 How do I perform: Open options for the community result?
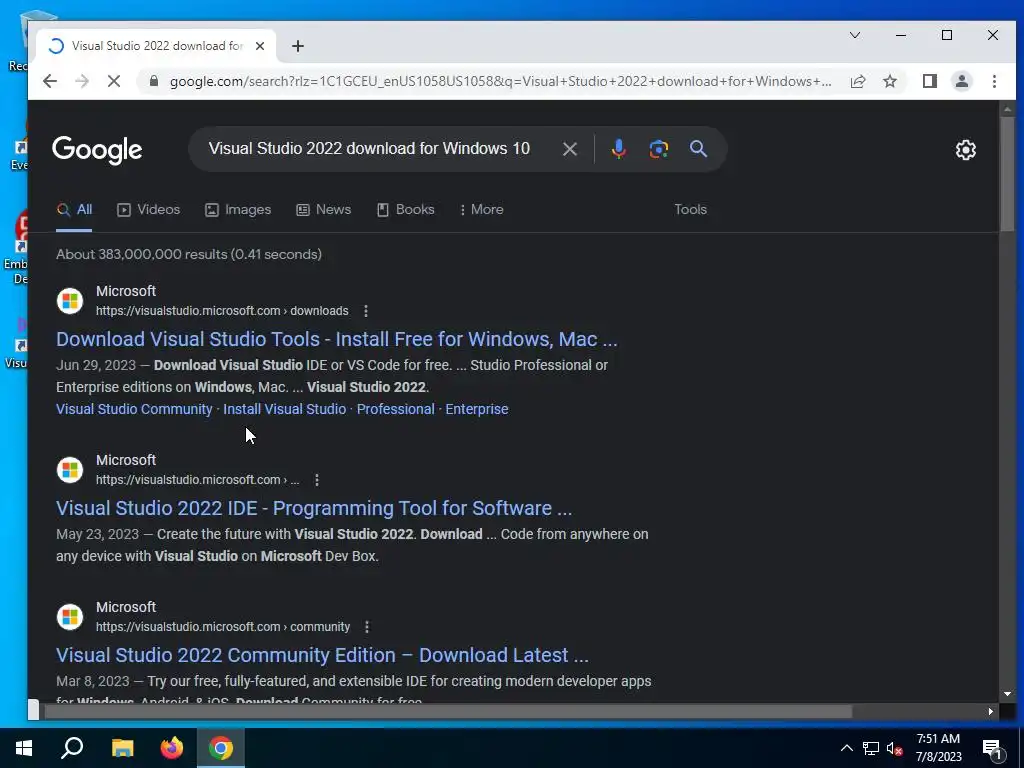tap(367, 627)
